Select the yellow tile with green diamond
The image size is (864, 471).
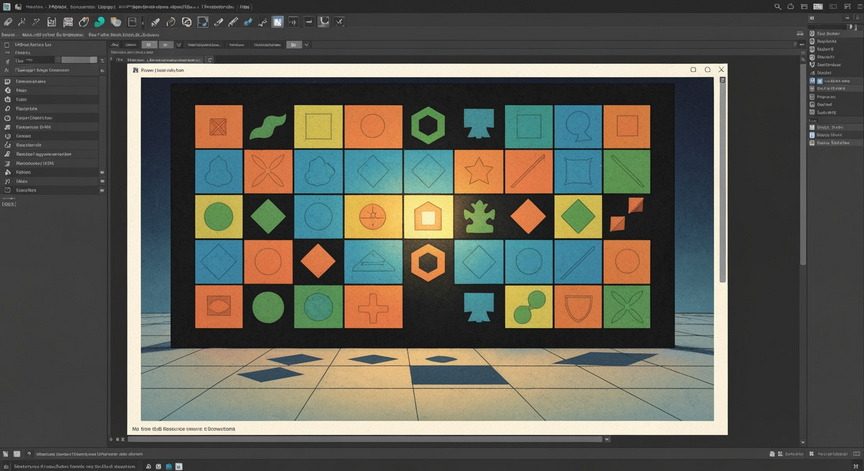point(577,216)
